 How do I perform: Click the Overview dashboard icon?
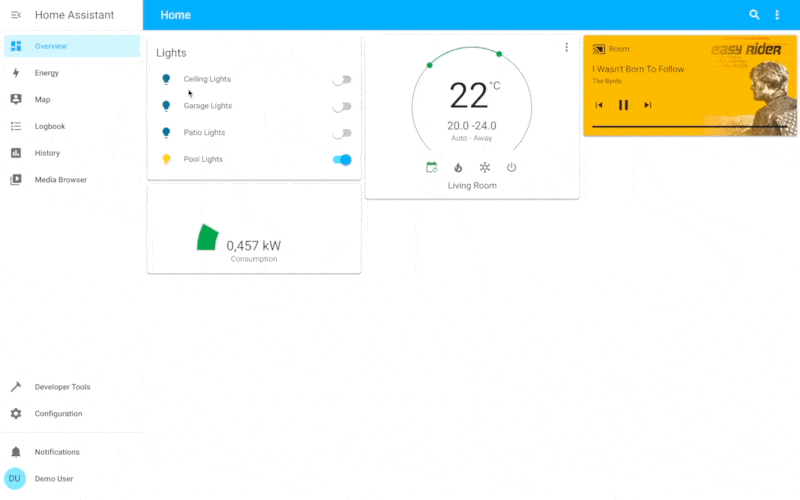[16, 46]
